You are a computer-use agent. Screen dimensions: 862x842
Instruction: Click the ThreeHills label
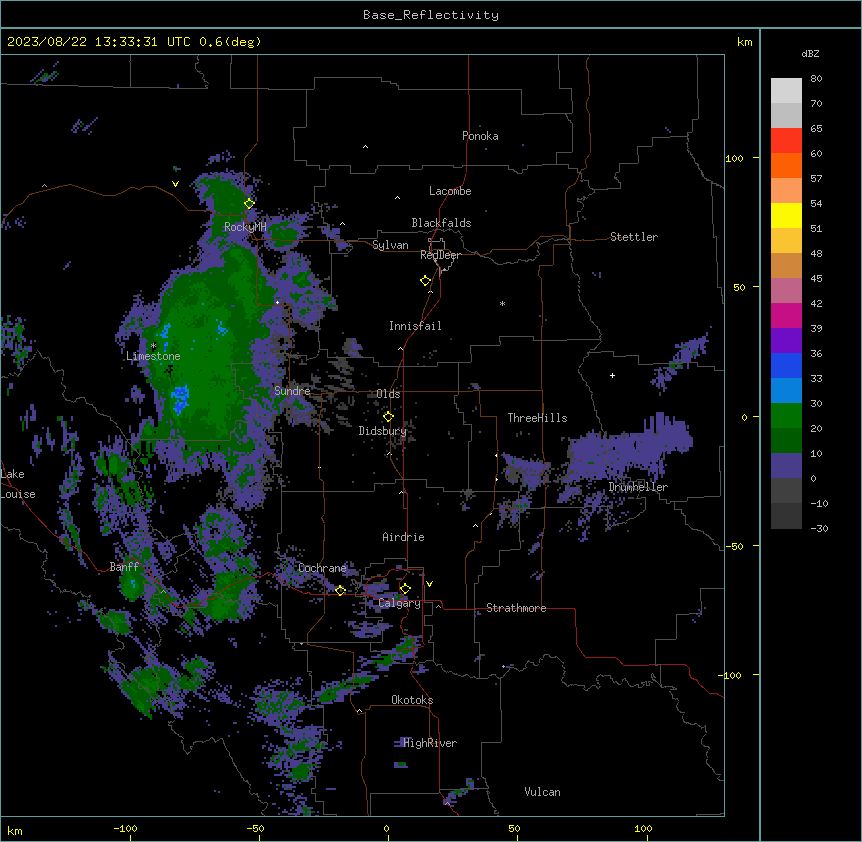tap(537, 418)
